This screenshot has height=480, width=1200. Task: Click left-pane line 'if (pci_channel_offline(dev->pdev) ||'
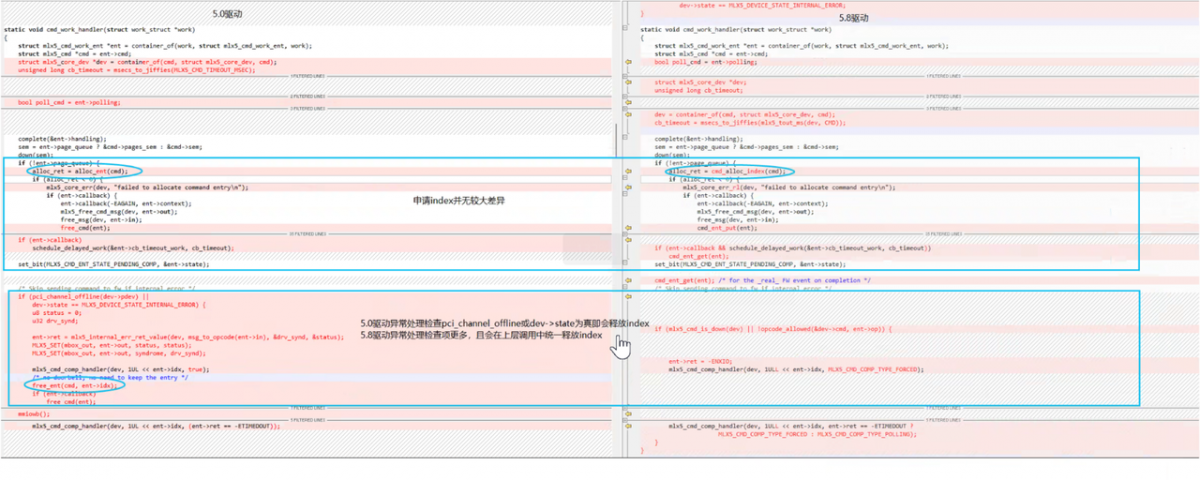pyautogui.click(x=82, y=296)
